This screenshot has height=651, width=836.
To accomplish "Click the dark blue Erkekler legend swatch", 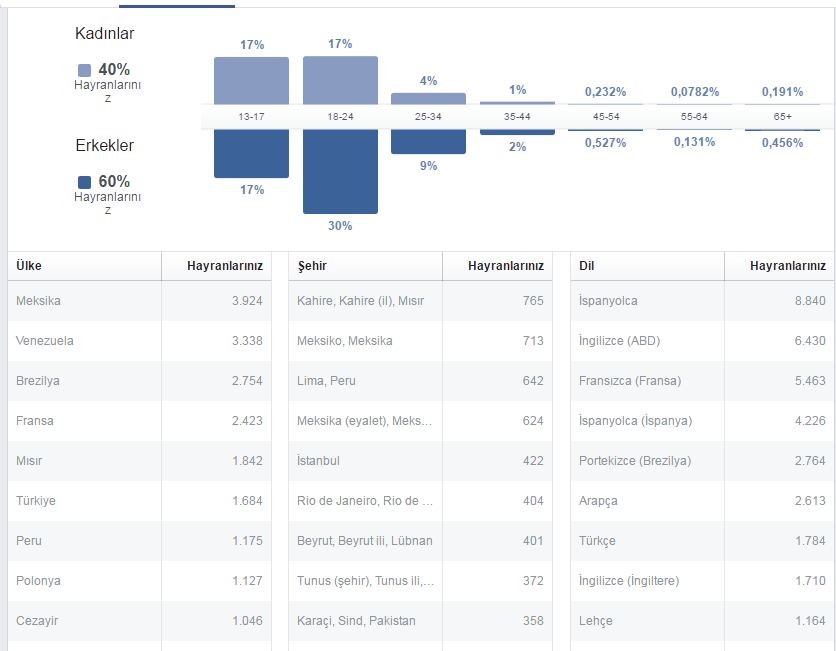I will click(84, 182).
